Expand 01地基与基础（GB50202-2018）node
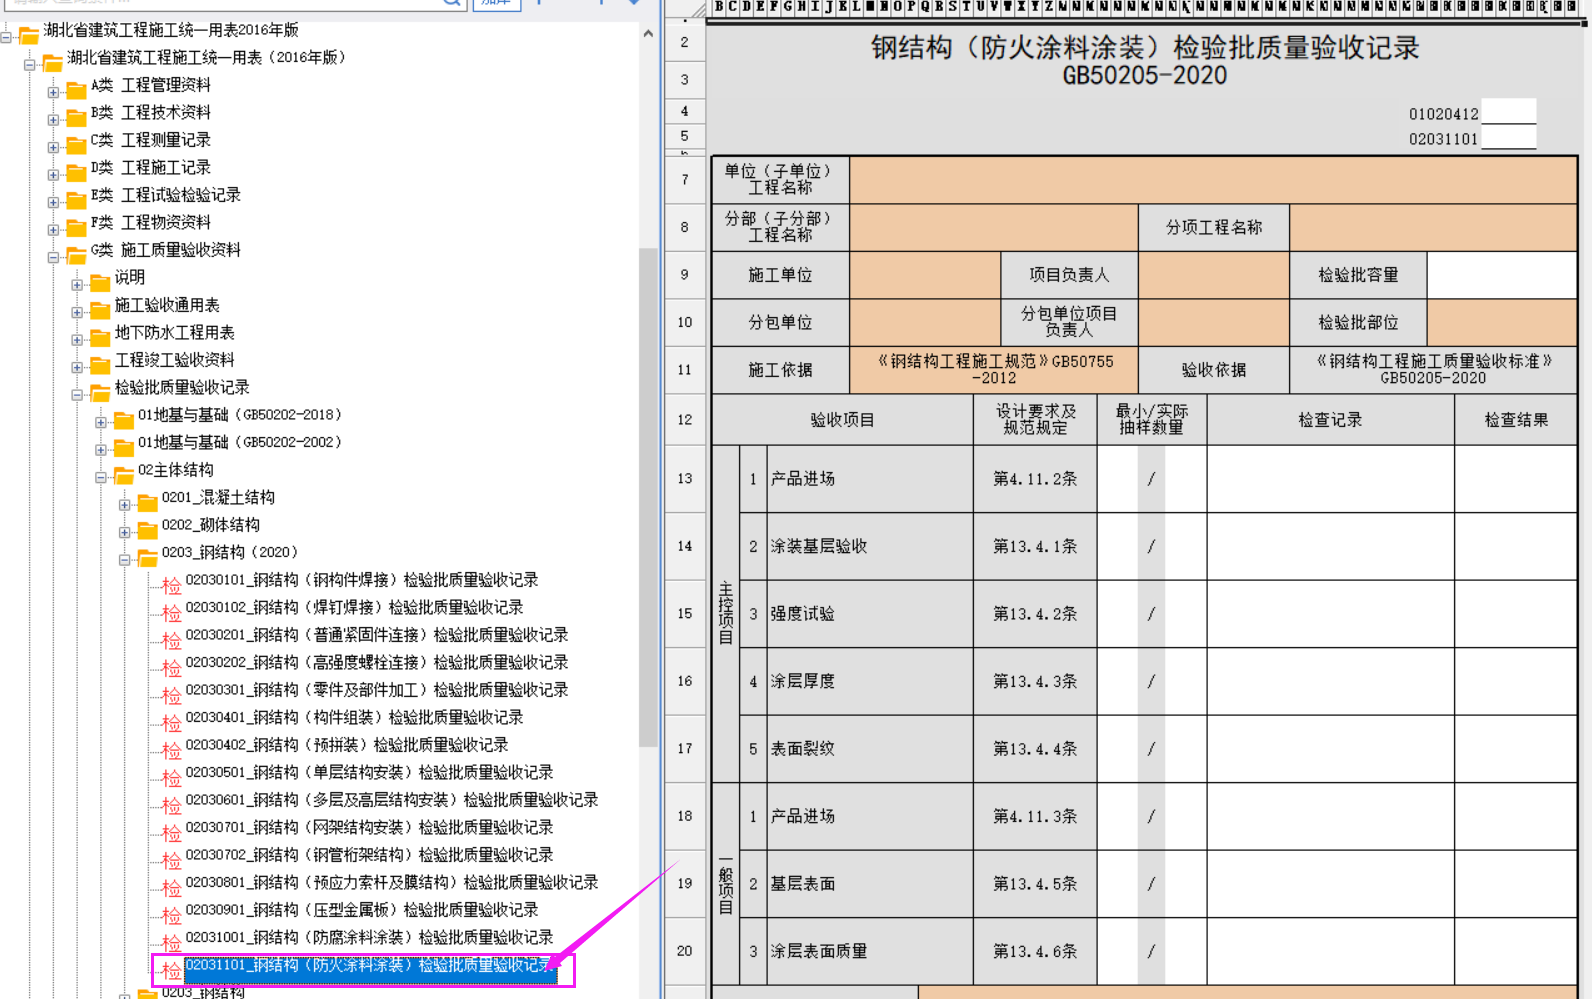This screenshot has height=999, width=1592. (x=101, y=422)
